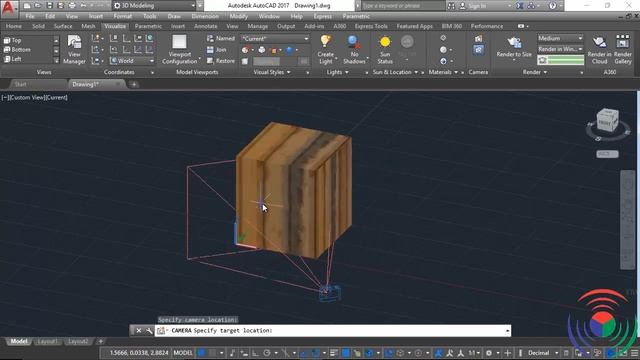Toggle the Show Cameras display icon
The image size is (640, 360).
pos(478,50)
